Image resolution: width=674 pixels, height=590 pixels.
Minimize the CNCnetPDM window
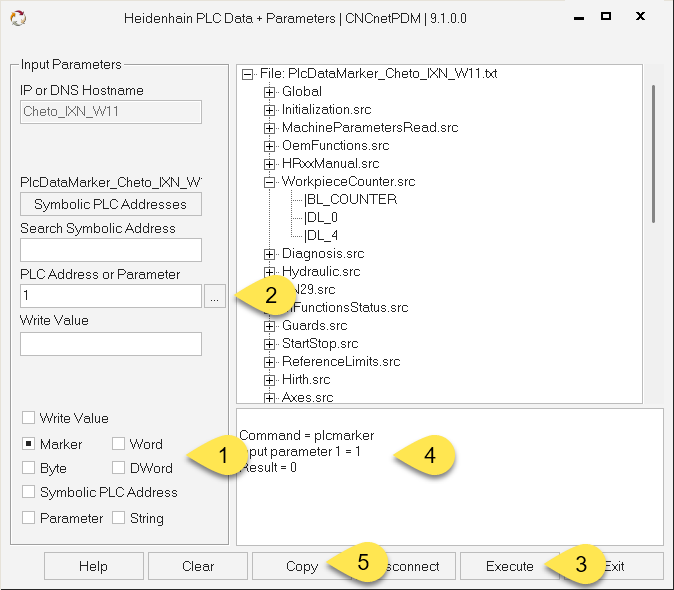click(x=579, y=18)
